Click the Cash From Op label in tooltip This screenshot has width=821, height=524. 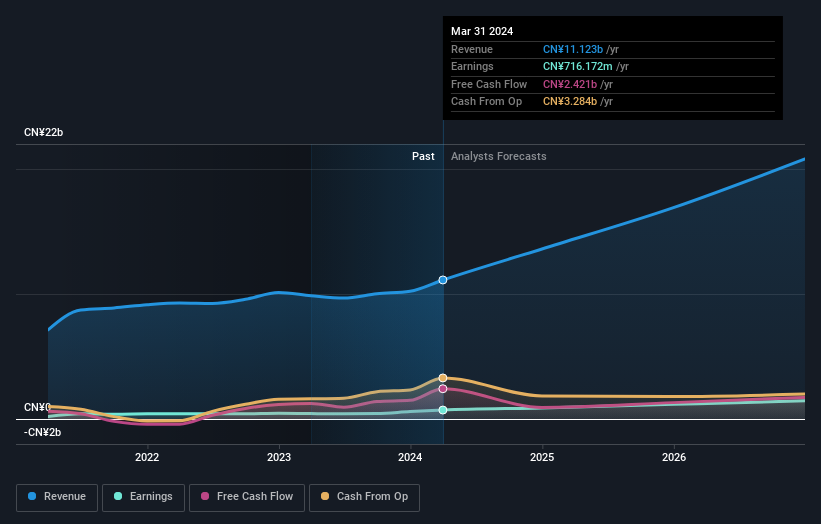[486, 102]
